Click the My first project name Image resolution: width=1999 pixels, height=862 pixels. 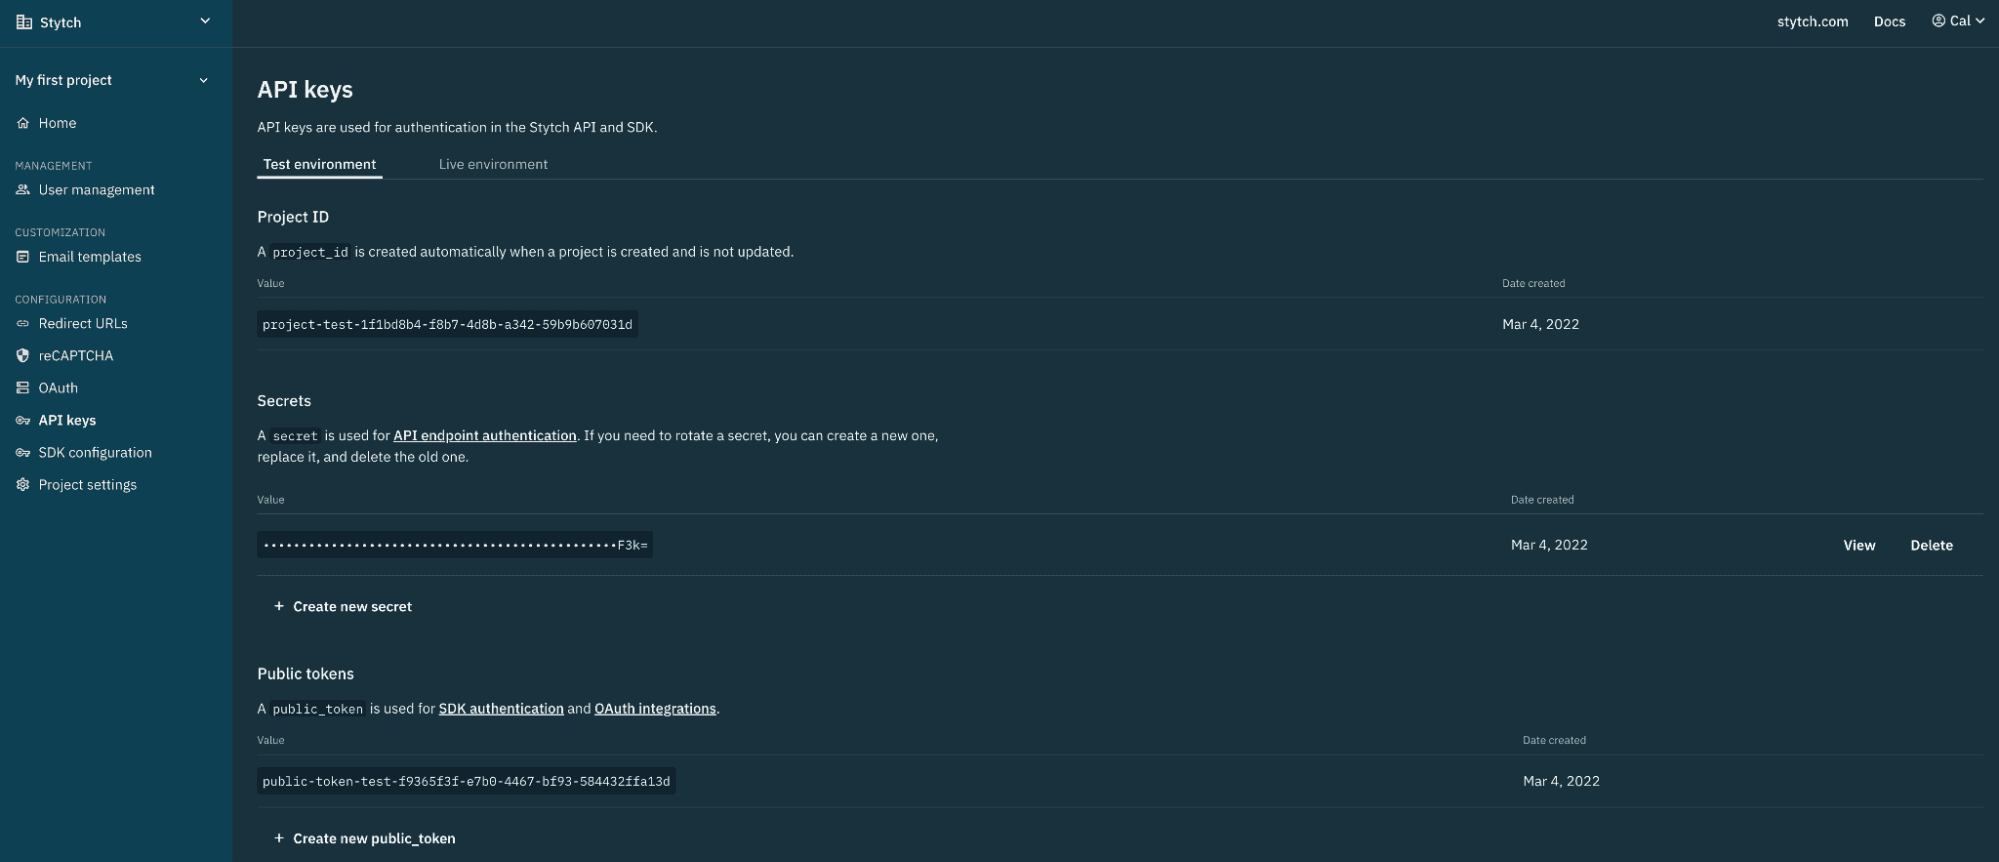click(63, 80)
